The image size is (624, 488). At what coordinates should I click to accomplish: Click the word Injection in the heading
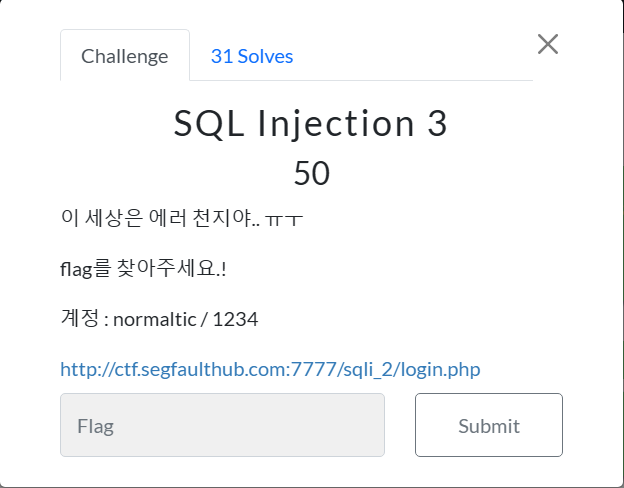coord(336,124)
